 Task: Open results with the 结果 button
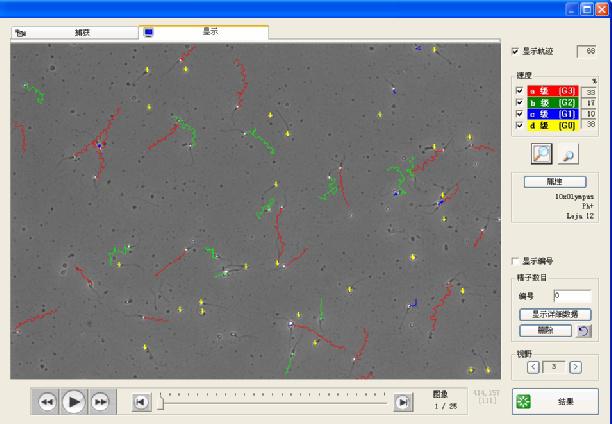554,401
